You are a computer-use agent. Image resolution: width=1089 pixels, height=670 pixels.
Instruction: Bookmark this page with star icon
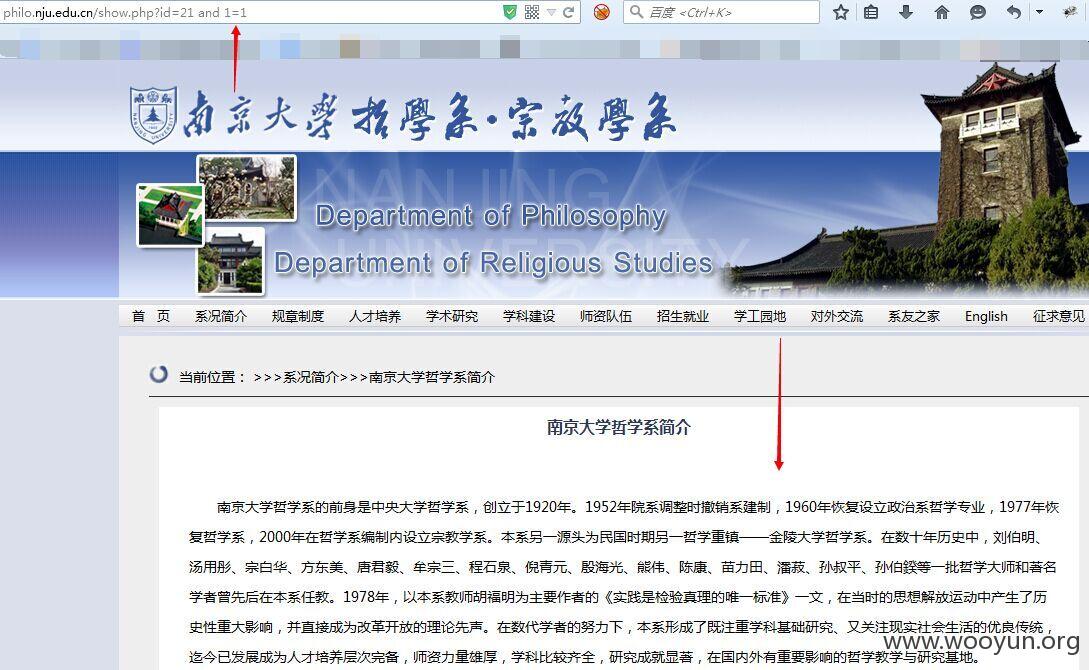point(840,12)
